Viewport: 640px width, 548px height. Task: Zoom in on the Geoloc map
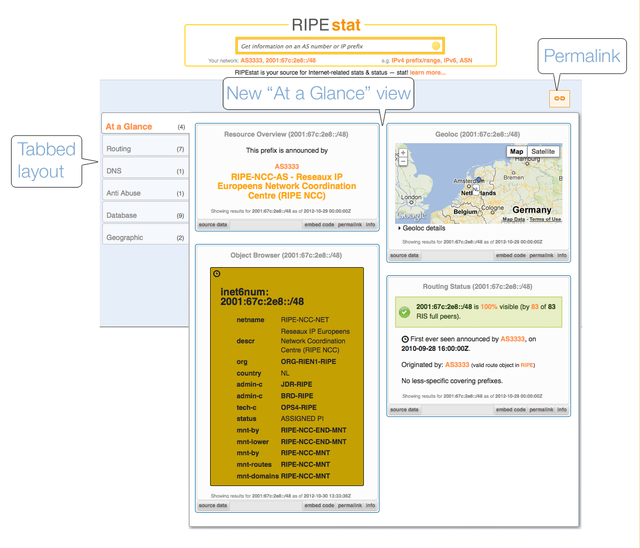point(403,153)
